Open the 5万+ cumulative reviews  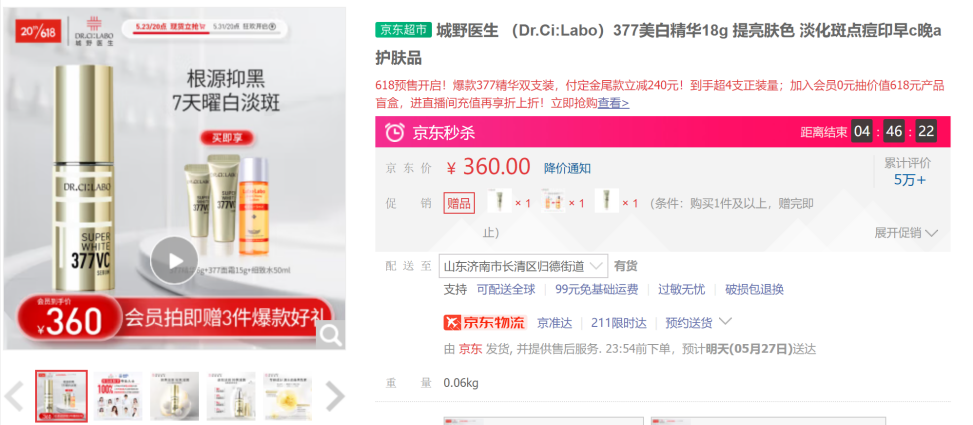pyautogui.click(x=910, y=181)
